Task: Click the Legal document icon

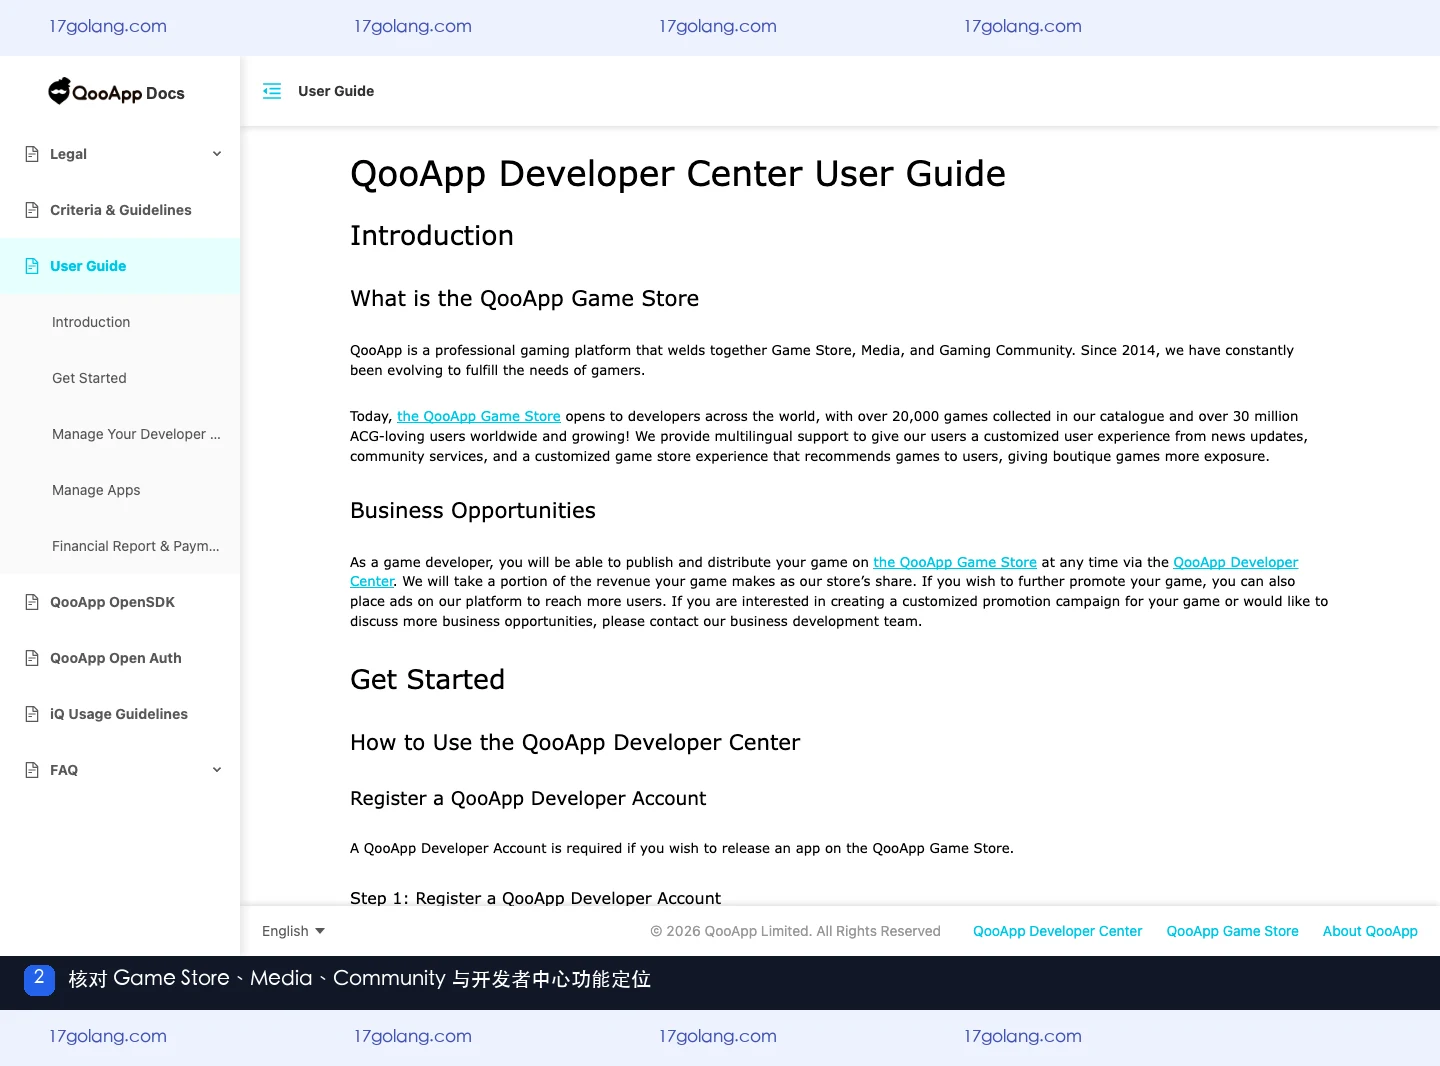Action: [32, 154]
